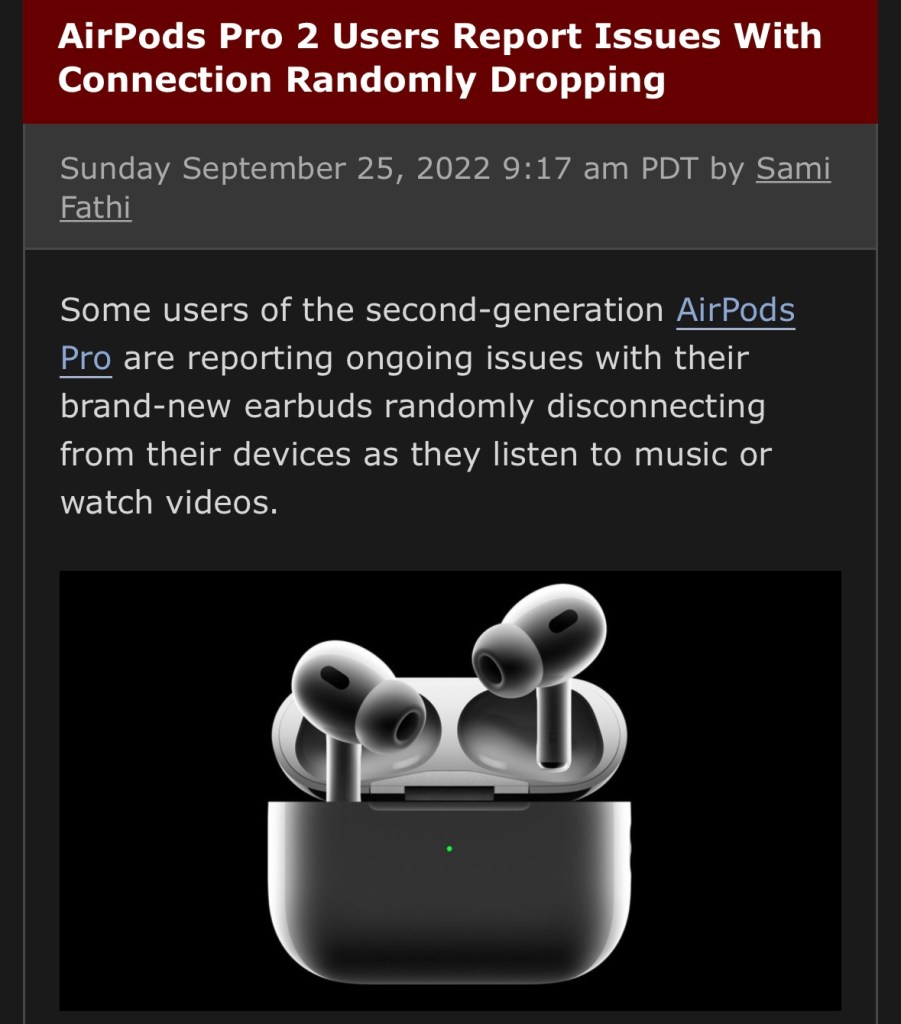Open the AirPods Pro product image
The height and width of the screenshot is (1024, 901).
450,790
